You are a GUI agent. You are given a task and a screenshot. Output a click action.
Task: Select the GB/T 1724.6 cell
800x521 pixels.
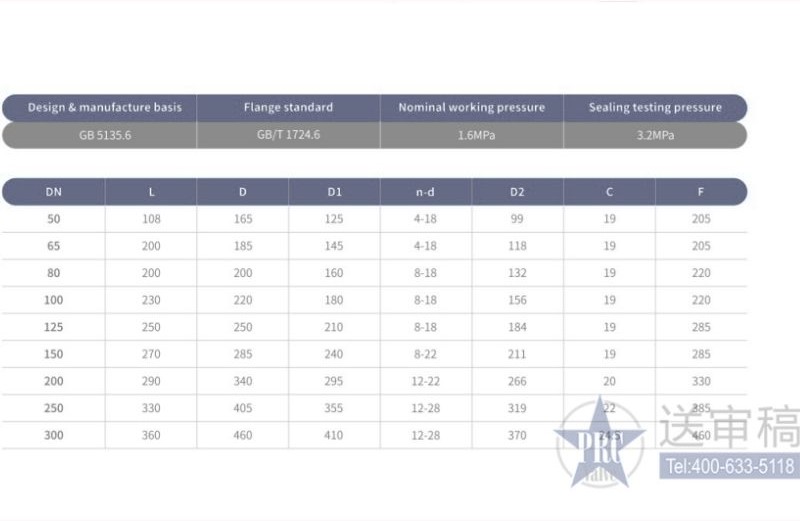[288, 135]
